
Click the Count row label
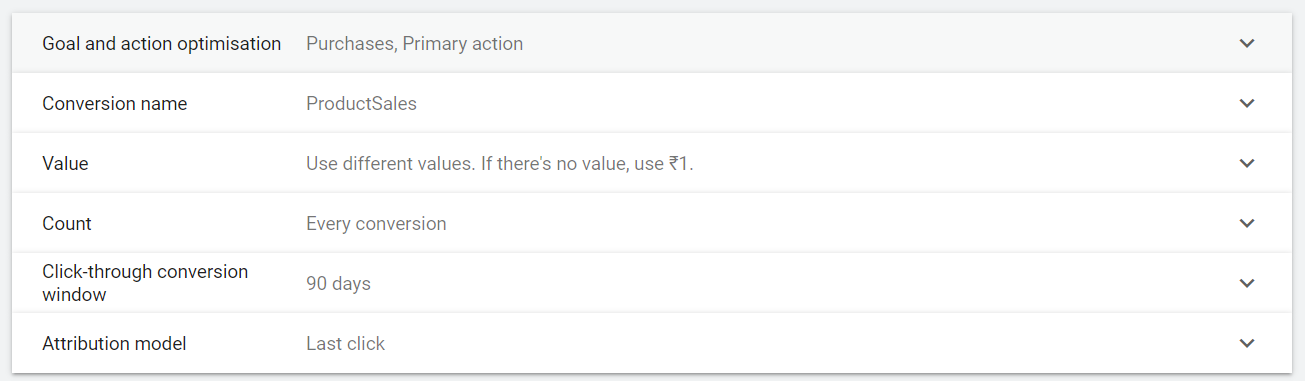(x=67, y=224)
